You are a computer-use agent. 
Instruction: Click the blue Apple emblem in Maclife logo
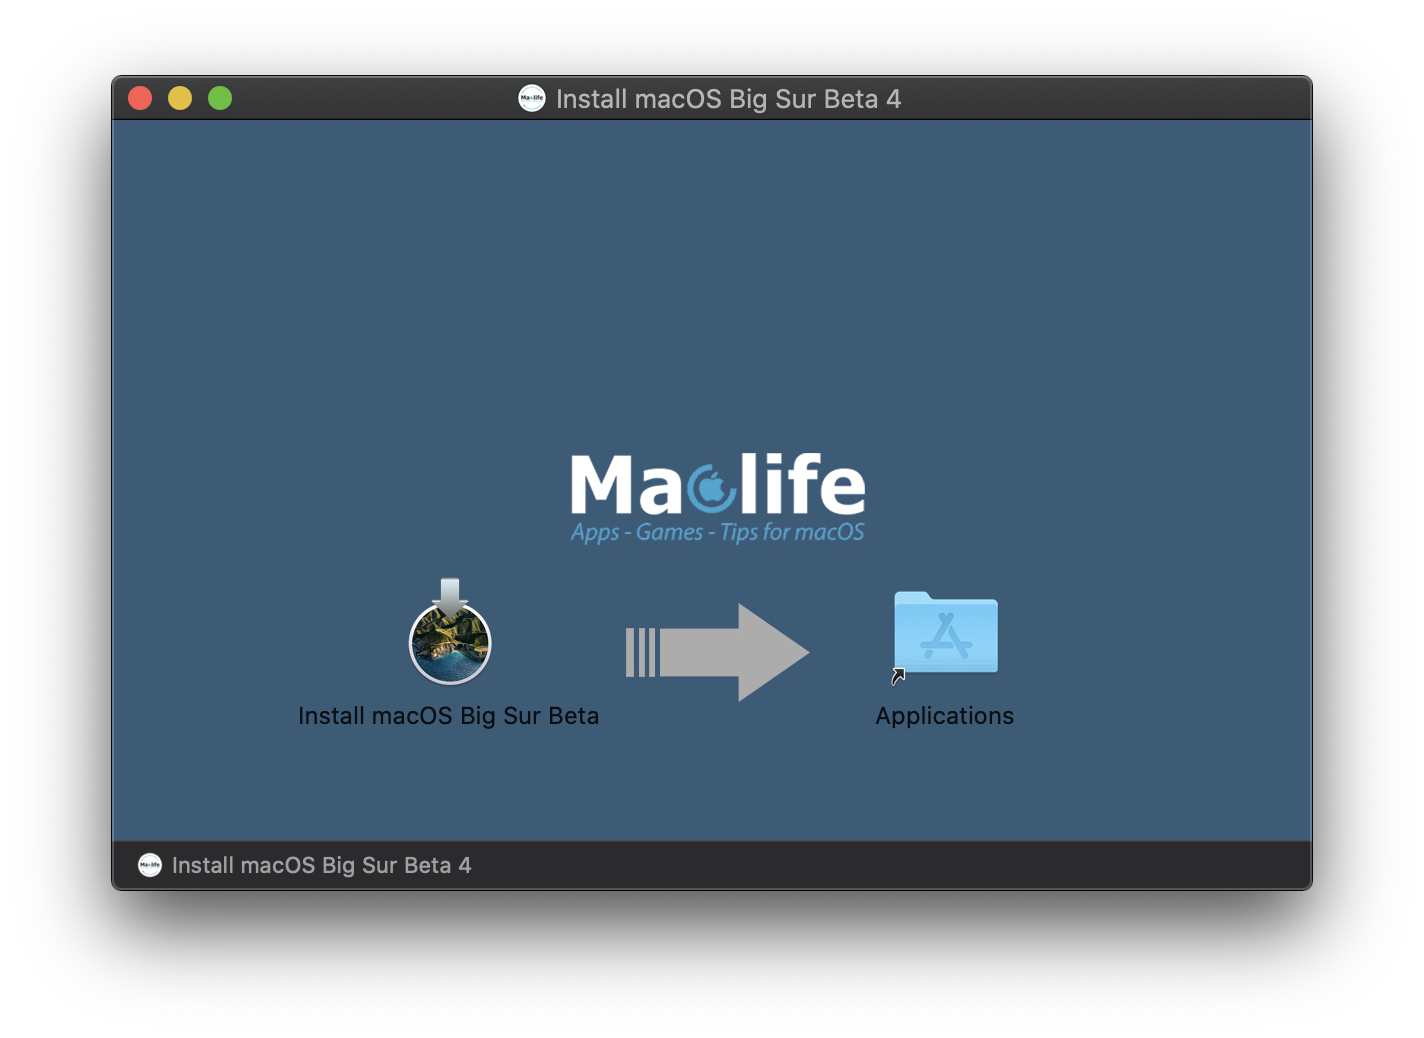(x=712, y=488)
